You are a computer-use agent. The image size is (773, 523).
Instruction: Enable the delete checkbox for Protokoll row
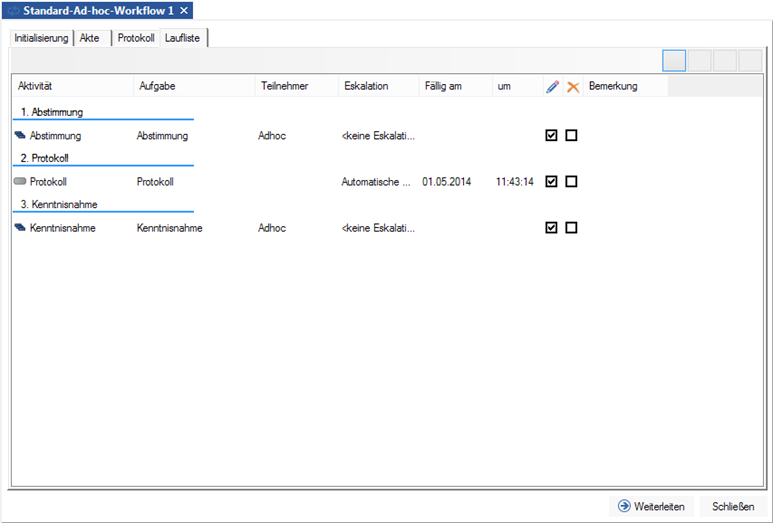571,182
